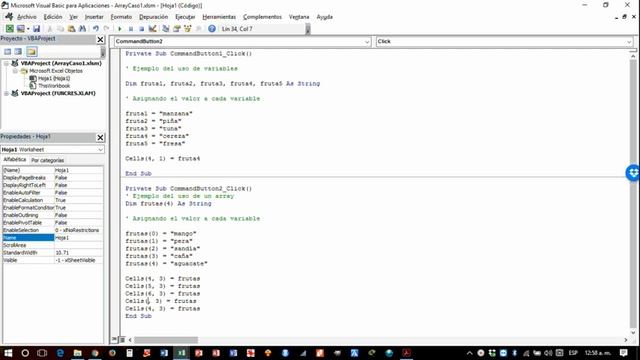The width and height of the screenshot is (640, 360).
Task: Click the Break (pause) icon
Action: pyautogui.click(x=131, y=29)
